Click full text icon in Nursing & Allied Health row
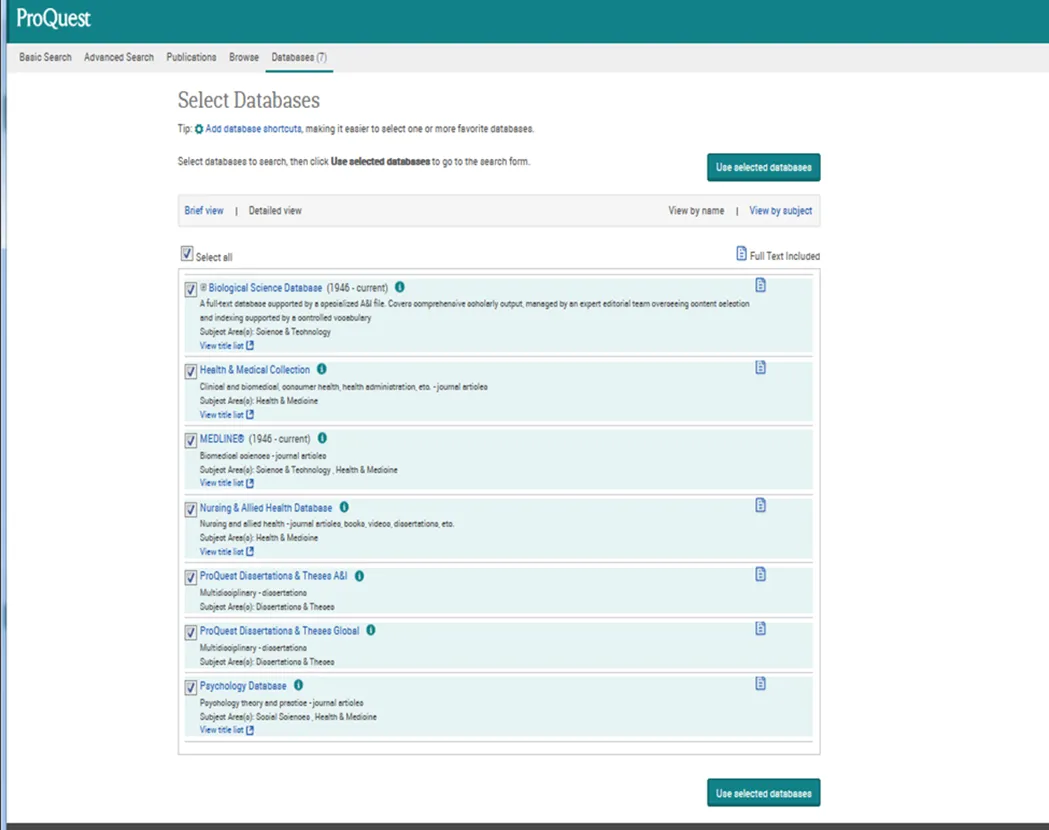 [x=761, y=505]
